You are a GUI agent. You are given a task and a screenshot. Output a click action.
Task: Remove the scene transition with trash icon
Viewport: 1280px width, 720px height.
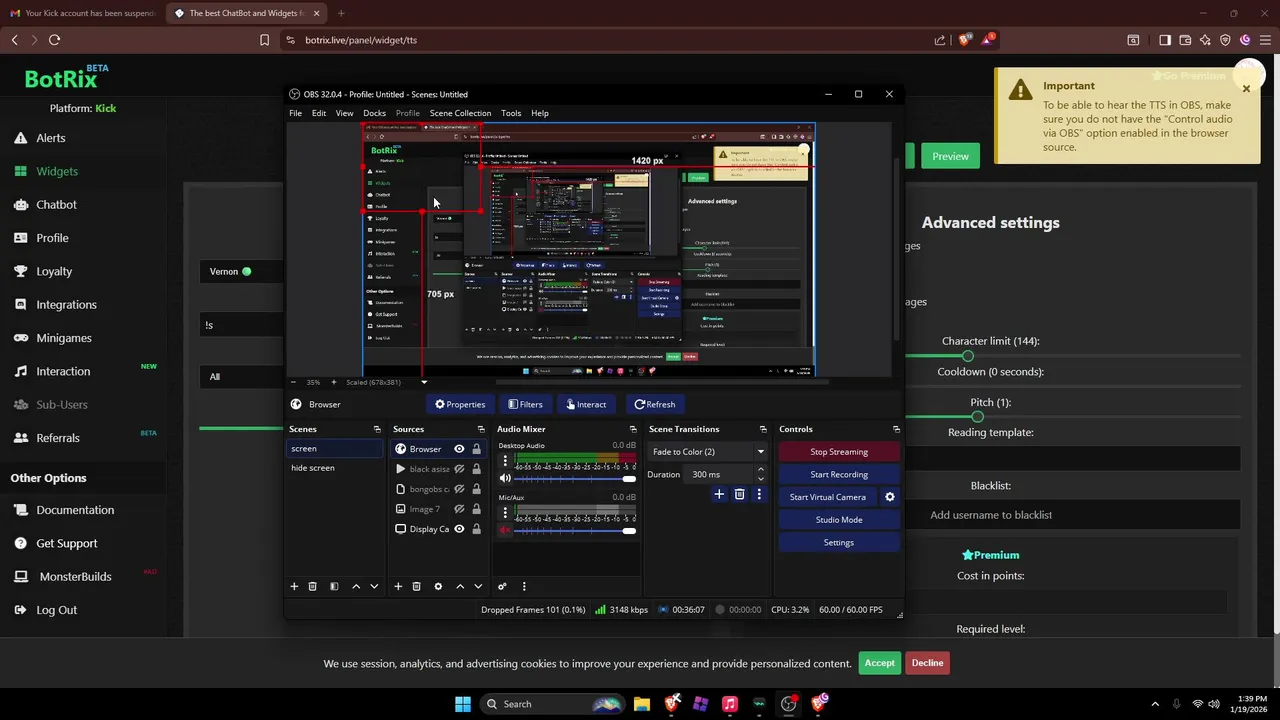tap(739, 494)
